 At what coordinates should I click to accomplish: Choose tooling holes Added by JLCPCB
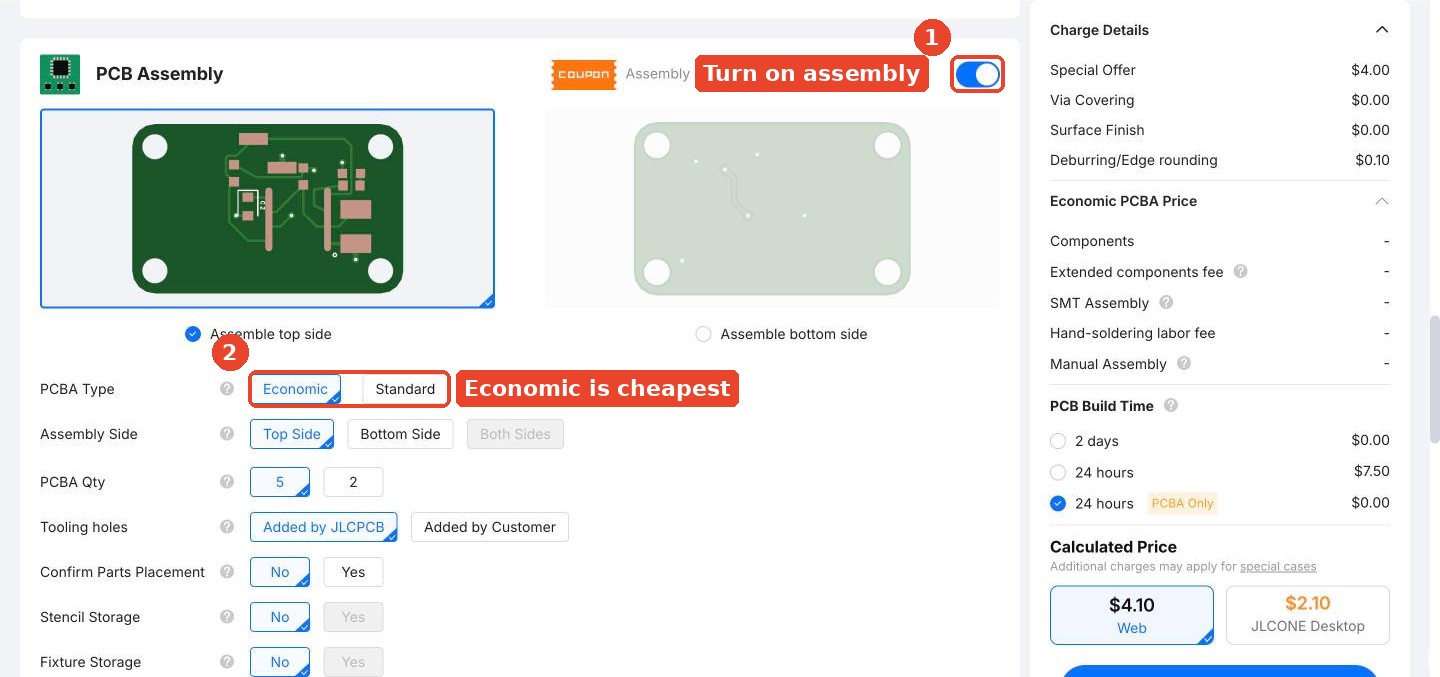click(x=324, y=527)
